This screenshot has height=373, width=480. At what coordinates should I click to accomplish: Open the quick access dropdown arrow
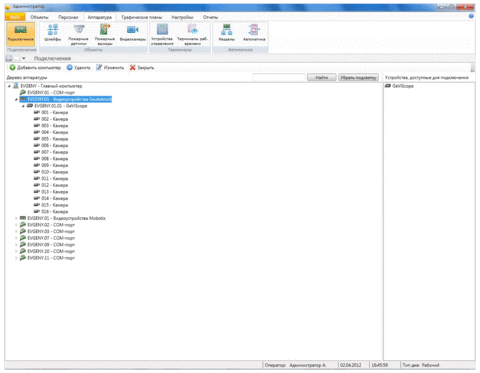24,58
